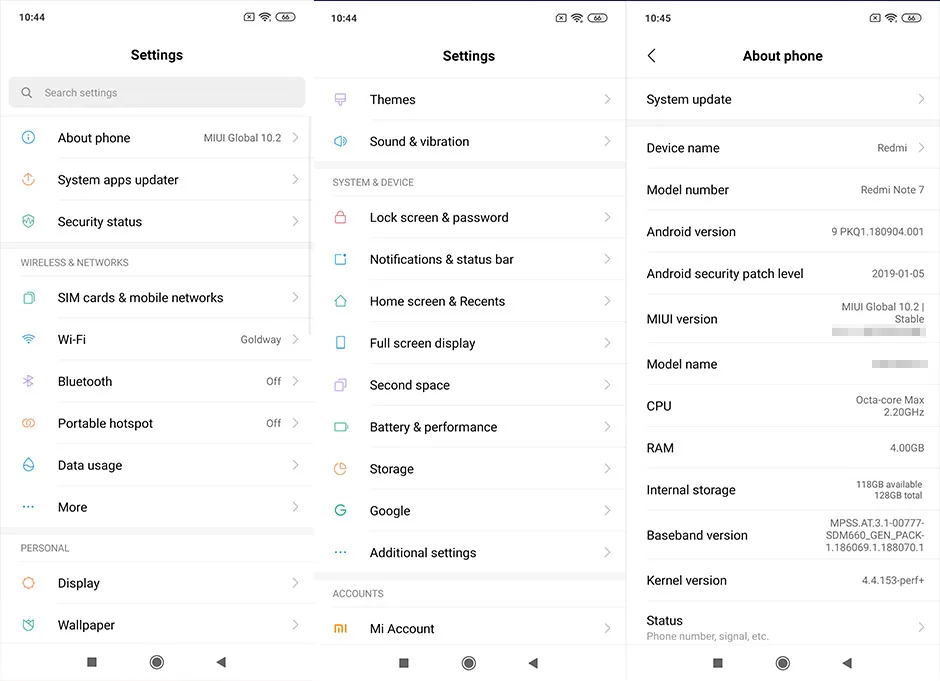Tap the Themes brush icon
This screenshot has height=681, width=940.
pyautogui.click(x=341, y=100)
